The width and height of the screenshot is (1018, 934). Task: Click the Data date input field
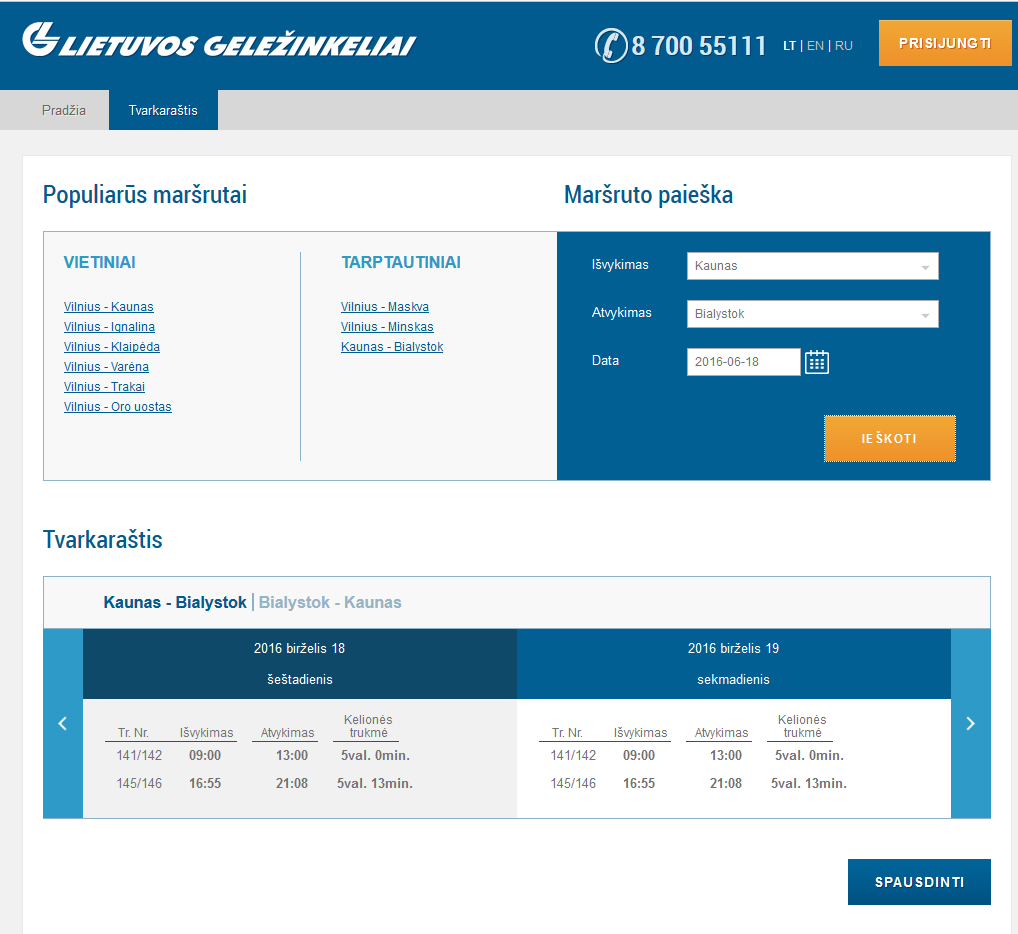click(743, 362)
